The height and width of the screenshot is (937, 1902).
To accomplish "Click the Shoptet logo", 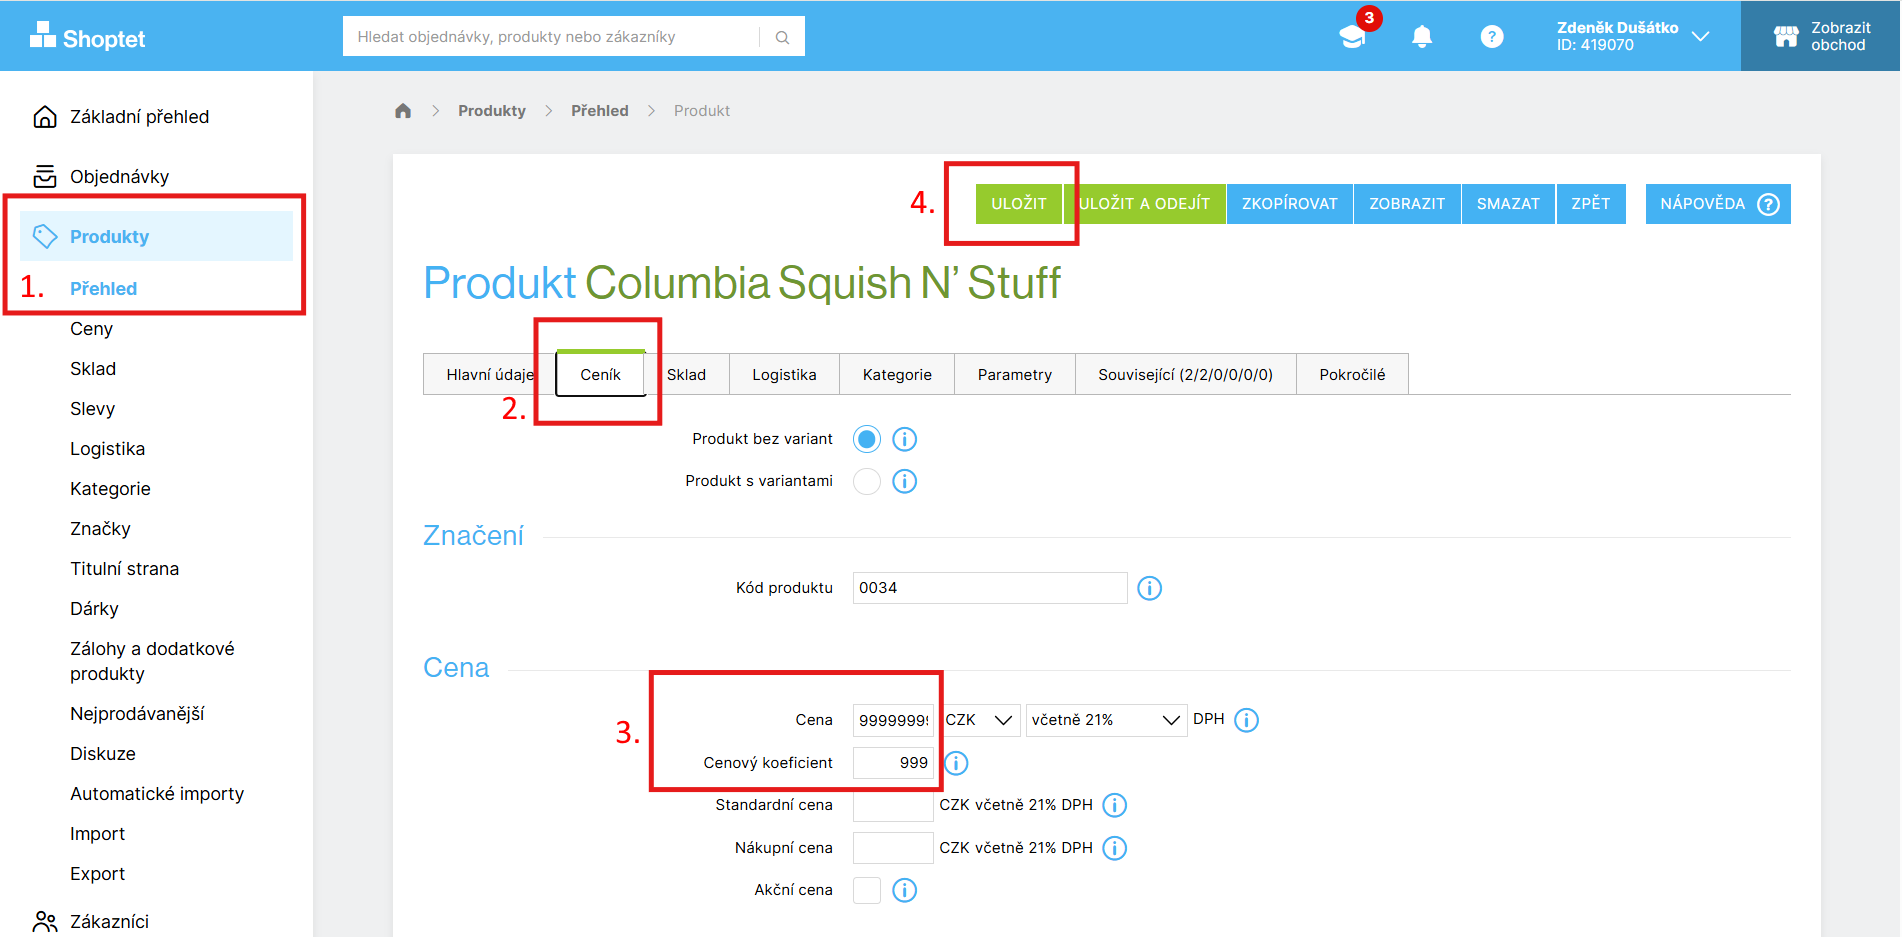I will [87, 37].
